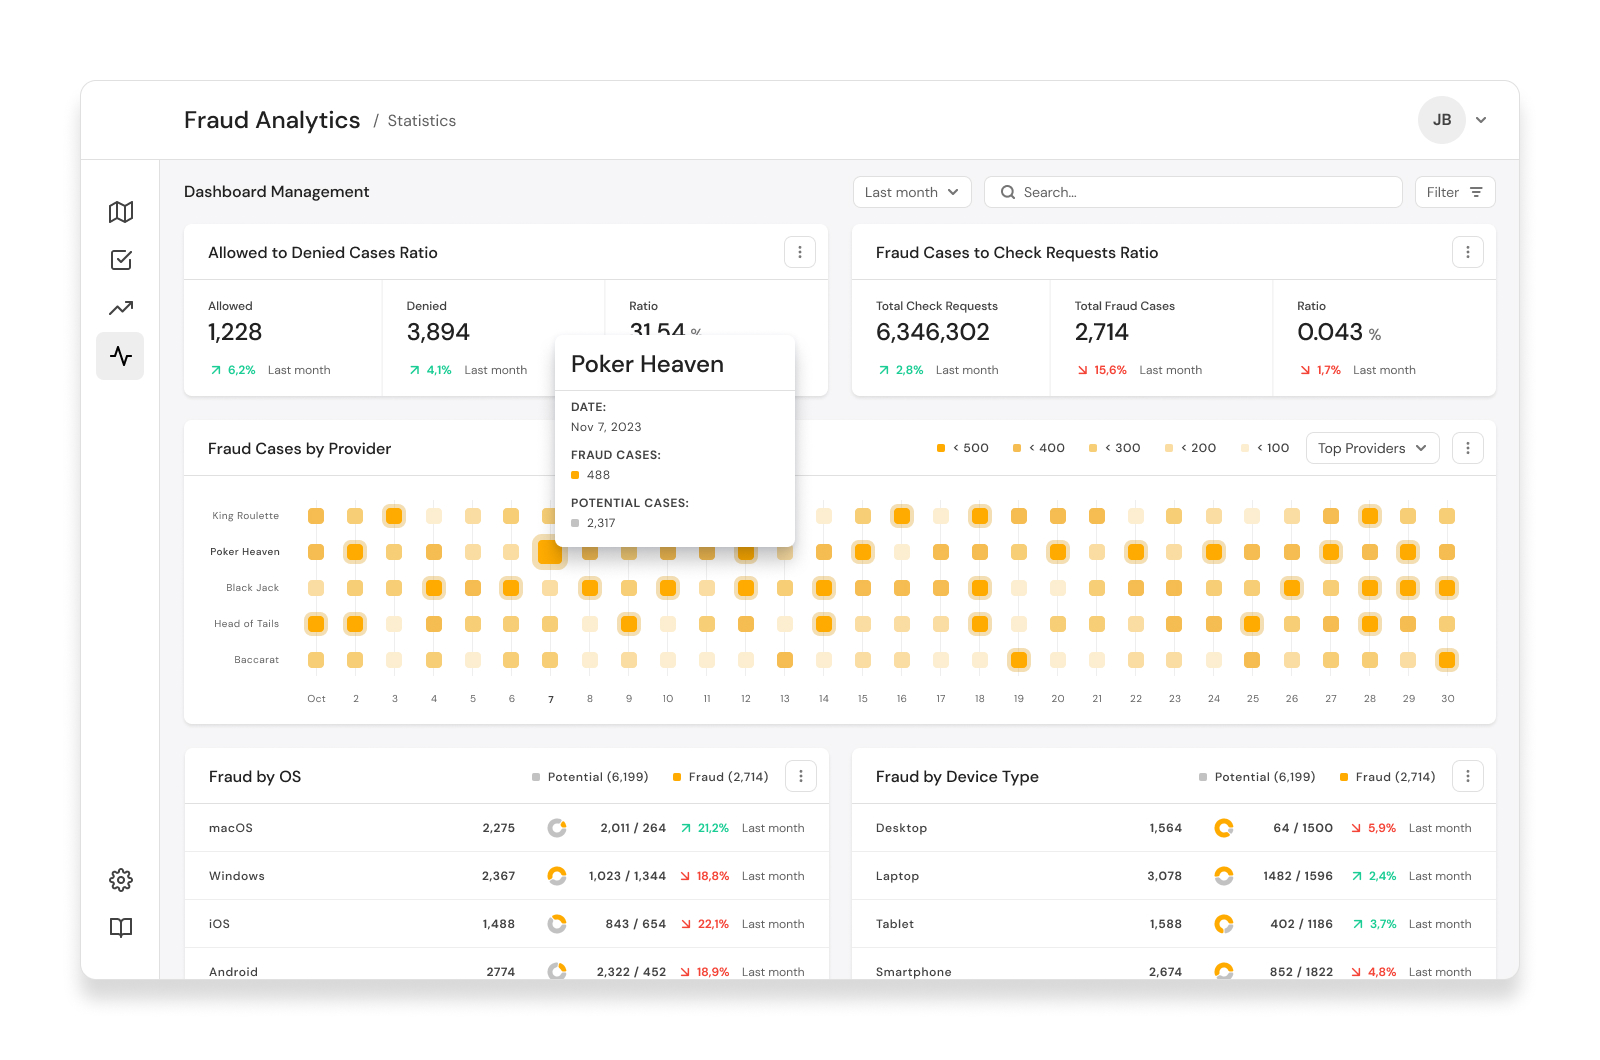Open the map view in sidebar
The height and width of the screenshot is (1060, 1600).
(x=121, y=212)
